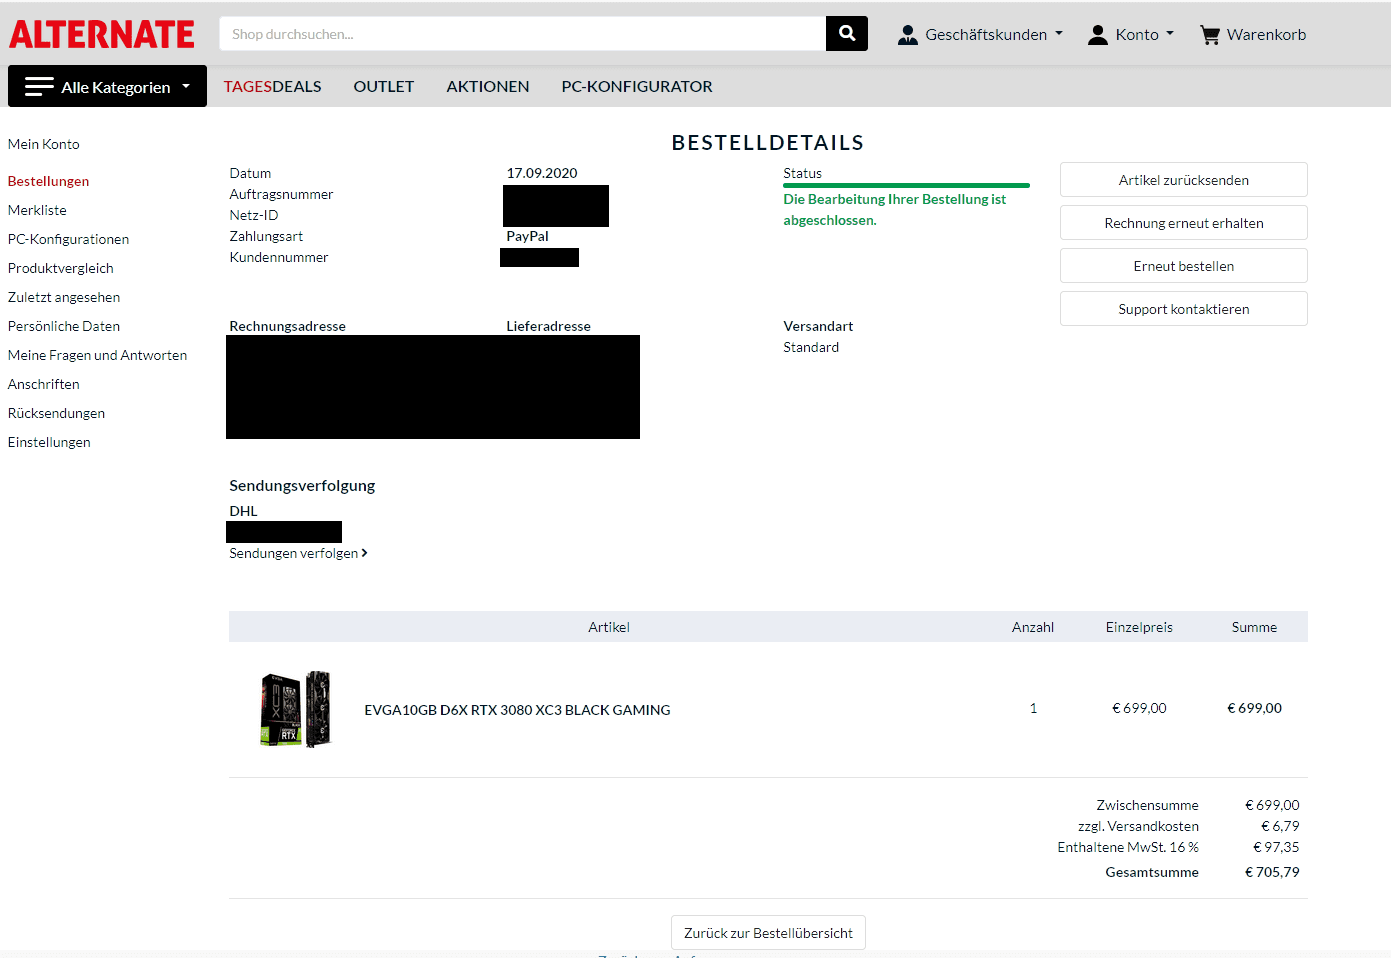Viewport: 1391px width, 958px height.
Task: Open Einstellungen in sidebar
Action: [49, 442]
